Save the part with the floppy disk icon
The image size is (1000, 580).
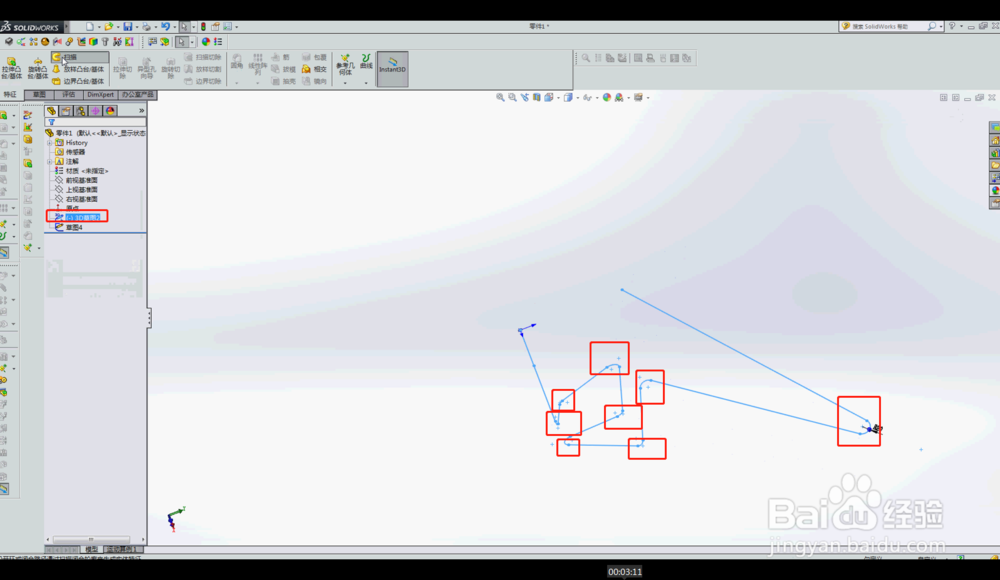point(128,27)
